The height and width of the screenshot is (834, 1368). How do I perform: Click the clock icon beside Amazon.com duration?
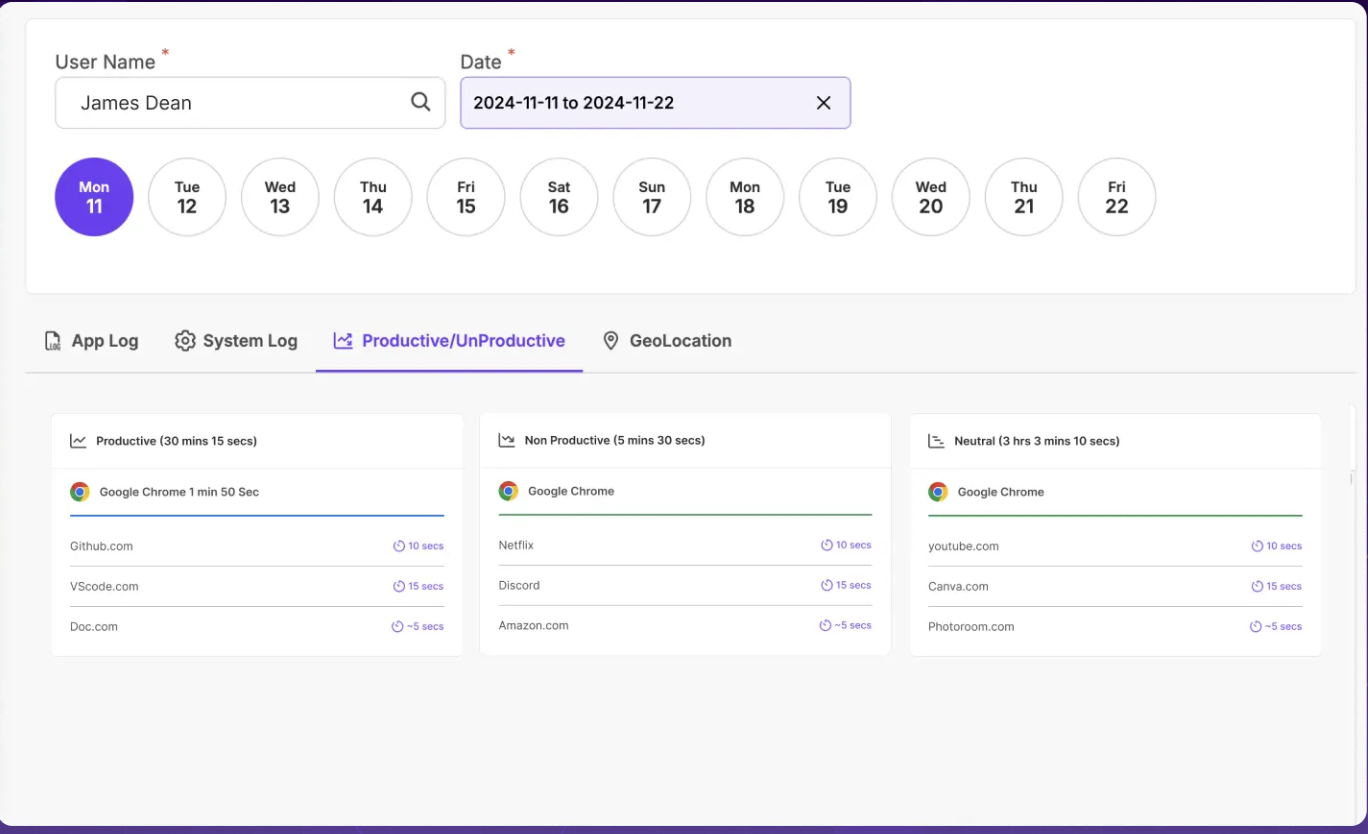pyautogui.click(x=825, y=625)
